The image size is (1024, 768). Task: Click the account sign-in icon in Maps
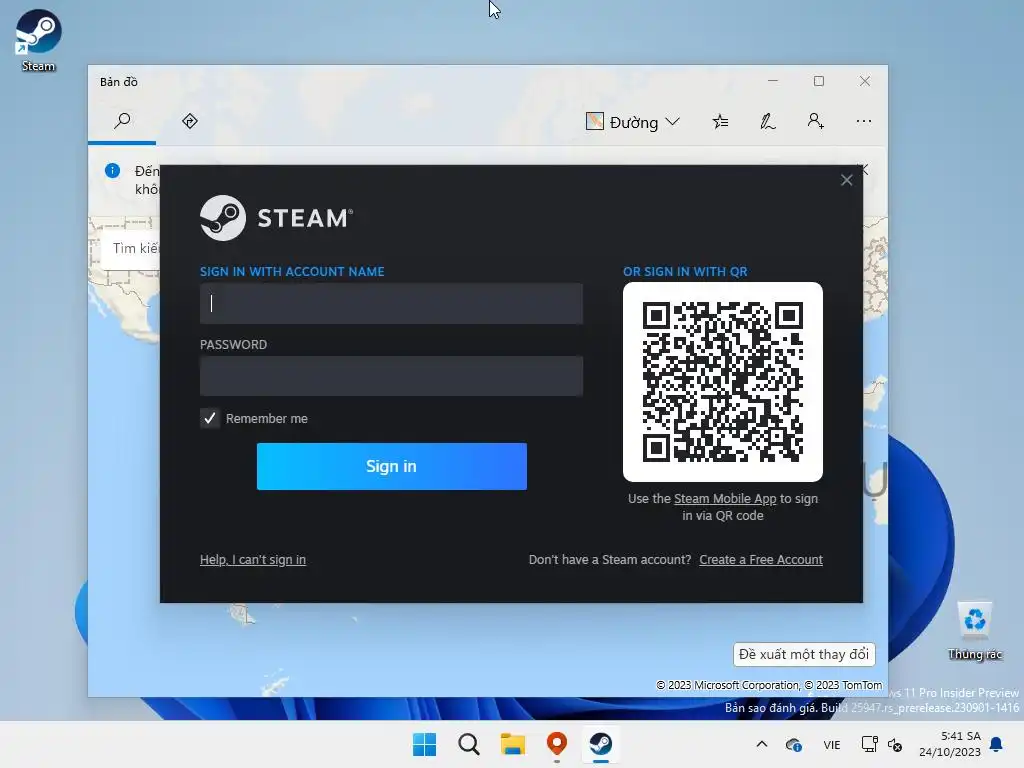coord(815,121)
